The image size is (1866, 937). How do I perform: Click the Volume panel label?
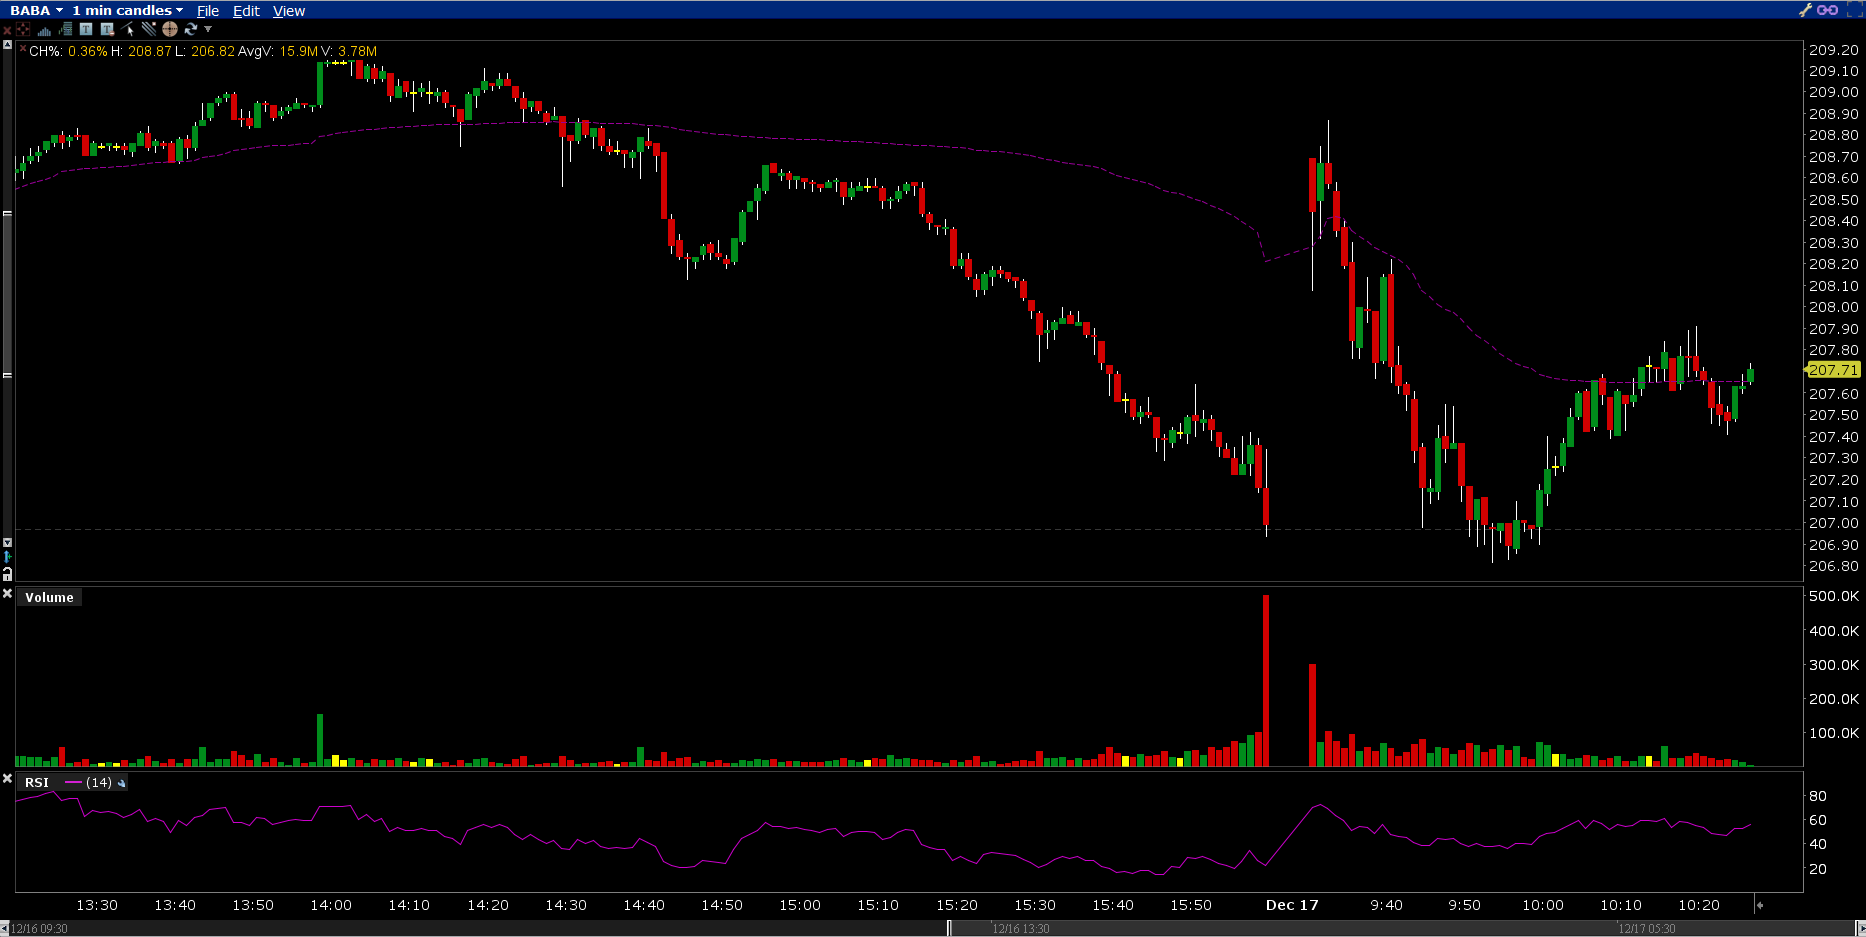pos(50,597)
